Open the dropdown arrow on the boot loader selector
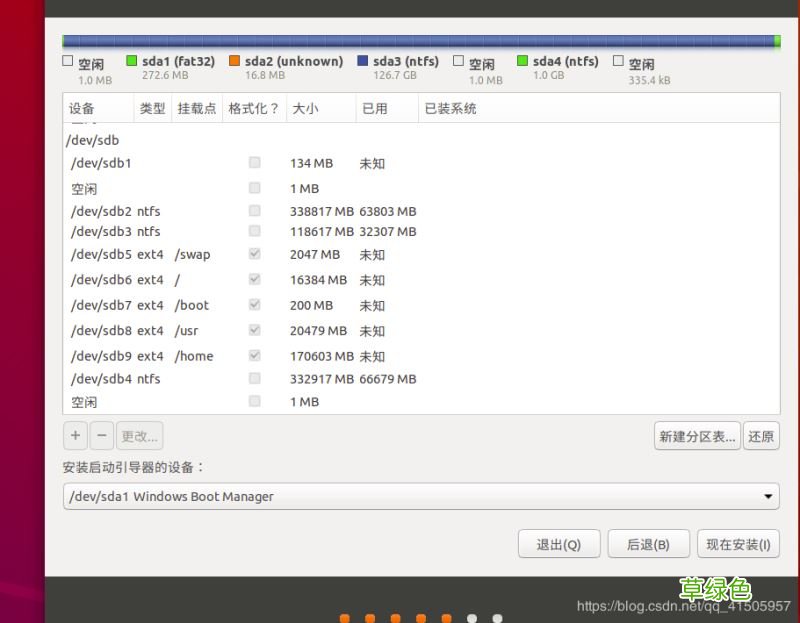Viewport: 800px width, 623px height. (767, 496)
